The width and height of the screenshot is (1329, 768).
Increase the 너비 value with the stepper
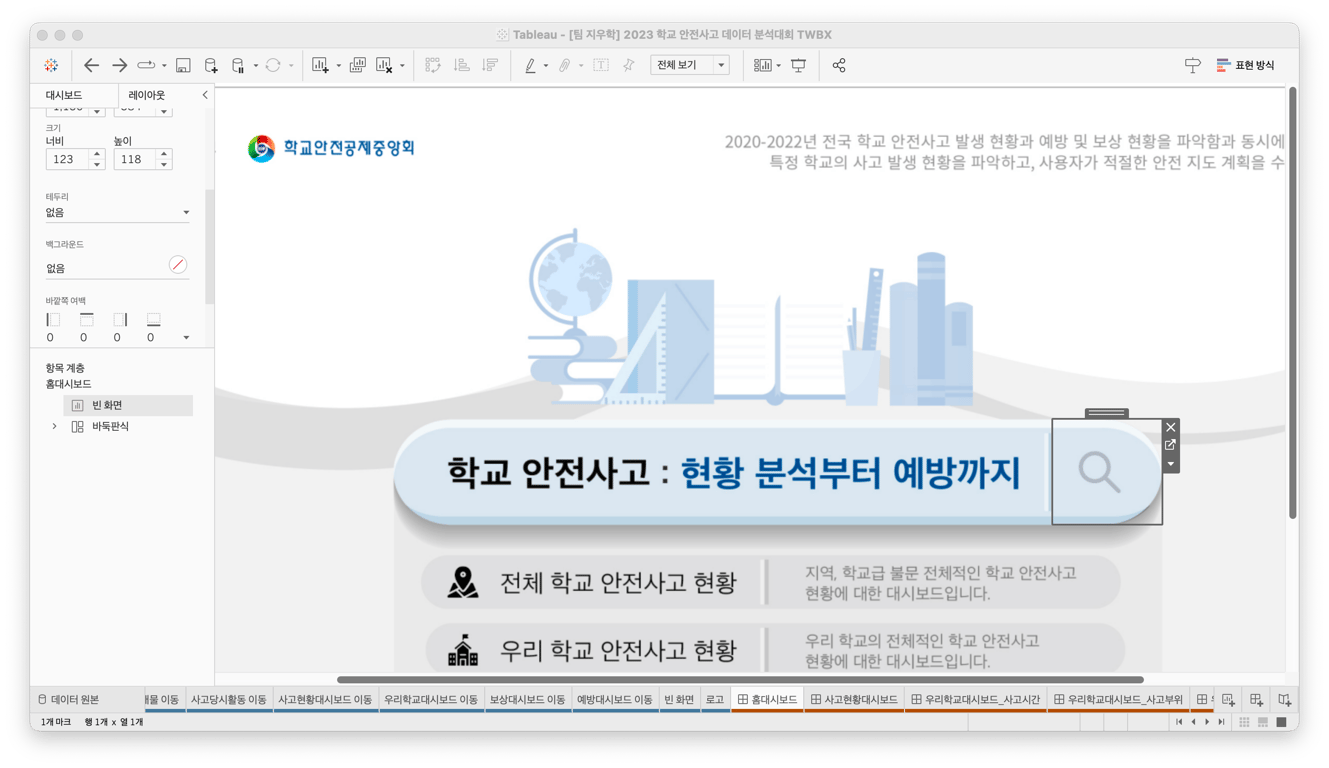(97, 155)
